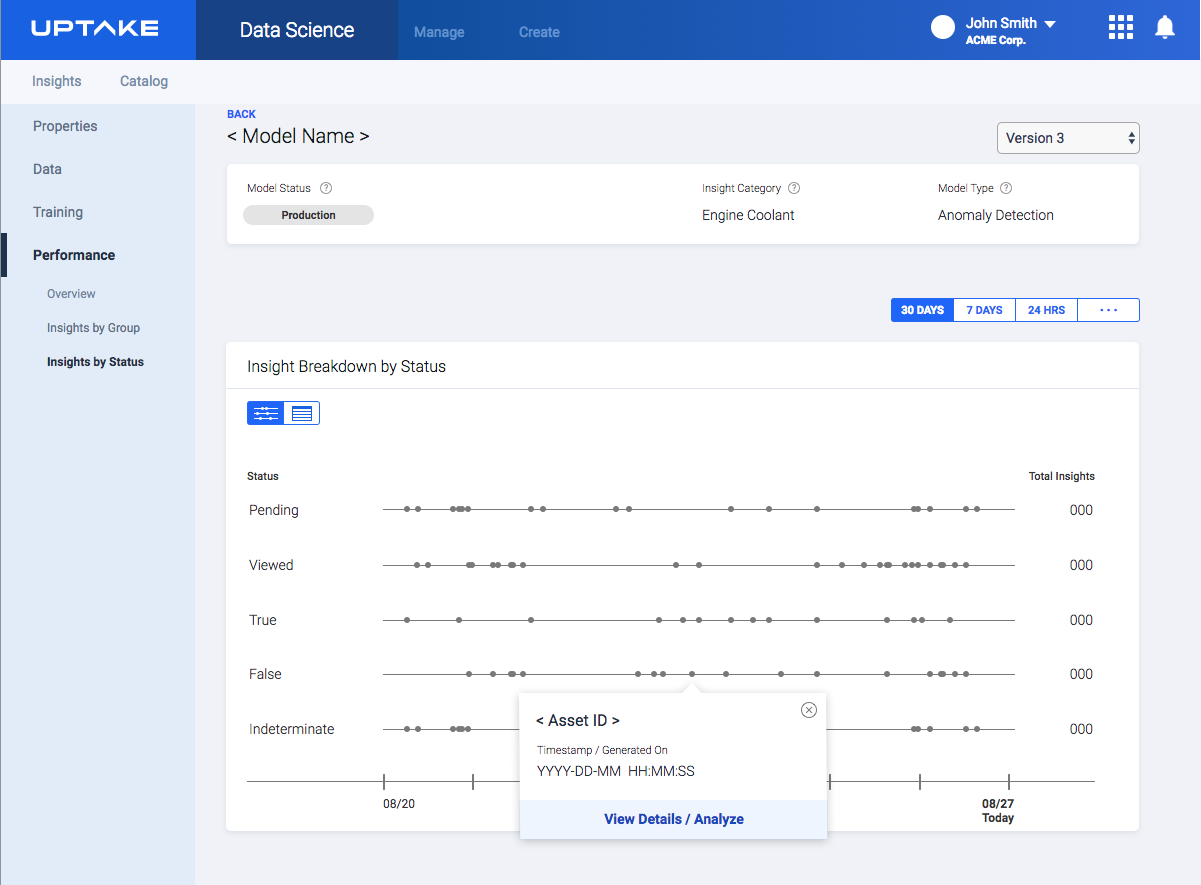Click the Viewed status row label
This screenshot has width=1201, height=885.
(271, 565)
